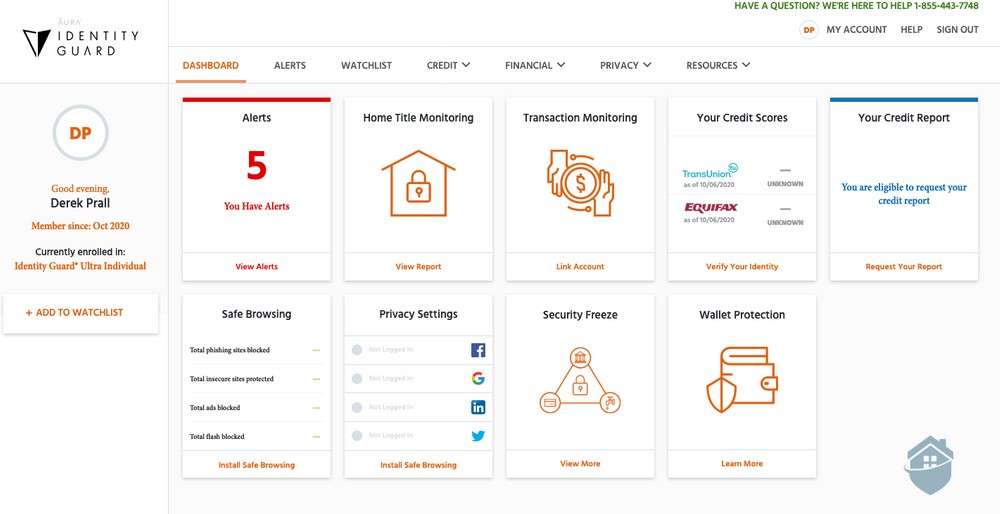The image size is (1000, 514).
Task: Click the Facebook icon in Privacy Settings
Action: point(478,350)
